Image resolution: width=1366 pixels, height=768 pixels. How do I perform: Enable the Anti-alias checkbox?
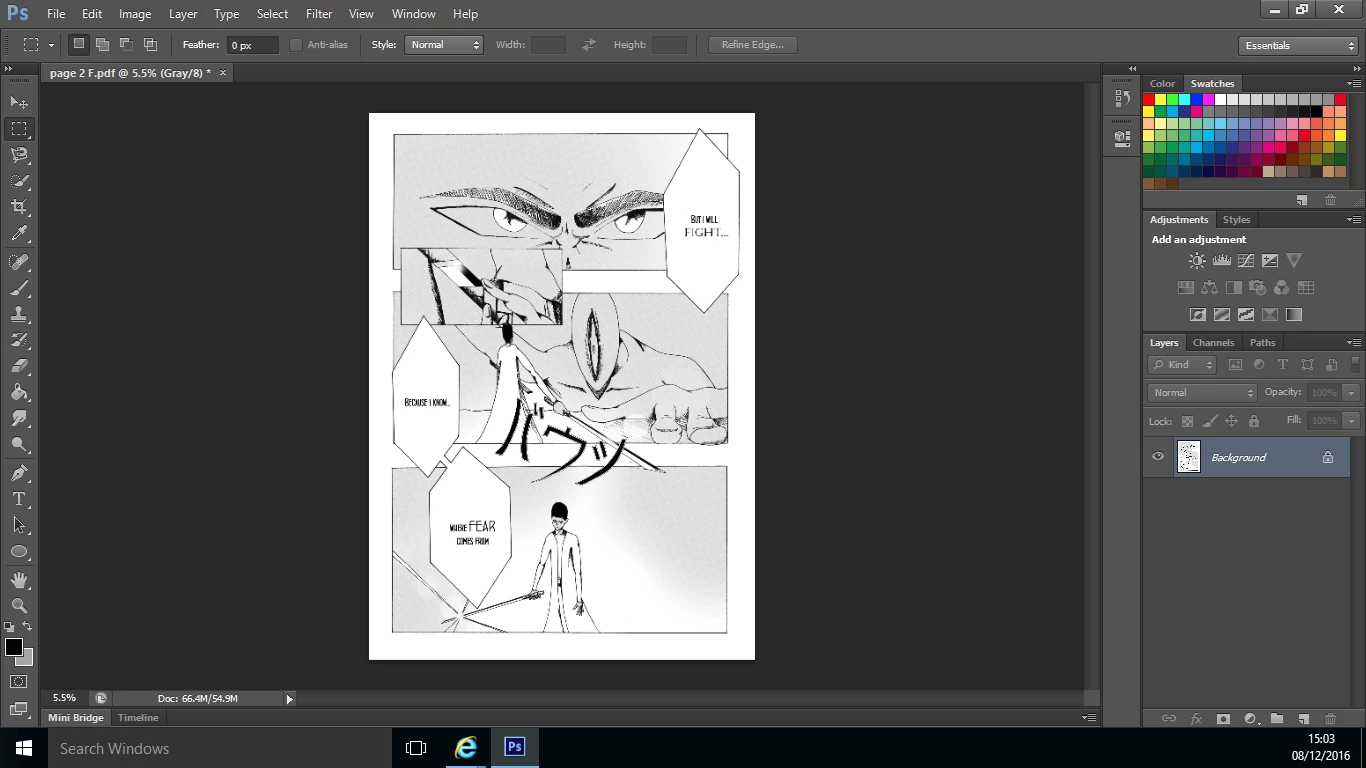(x=296, y=45)
